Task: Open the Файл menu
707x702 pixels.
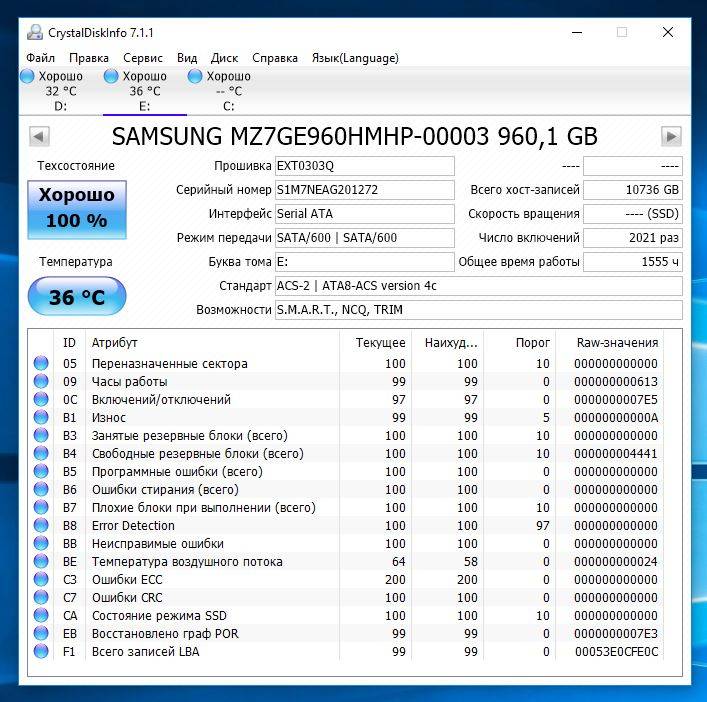Action: pyautogui.click(x=40, y=58)
